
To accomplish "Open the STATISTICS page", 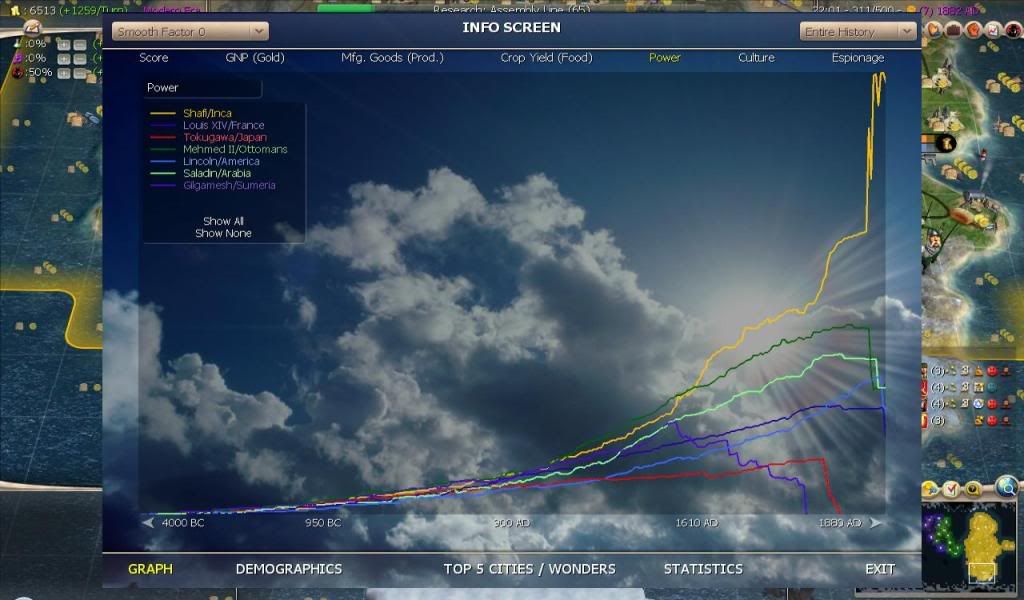I will click(703, 569).
